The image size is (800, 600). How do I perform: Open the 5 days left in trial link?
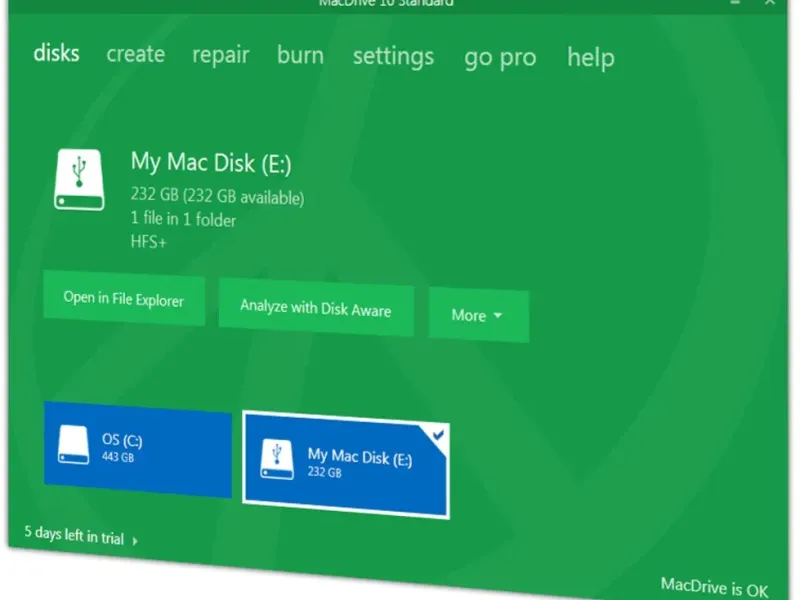tap(74, 535)
